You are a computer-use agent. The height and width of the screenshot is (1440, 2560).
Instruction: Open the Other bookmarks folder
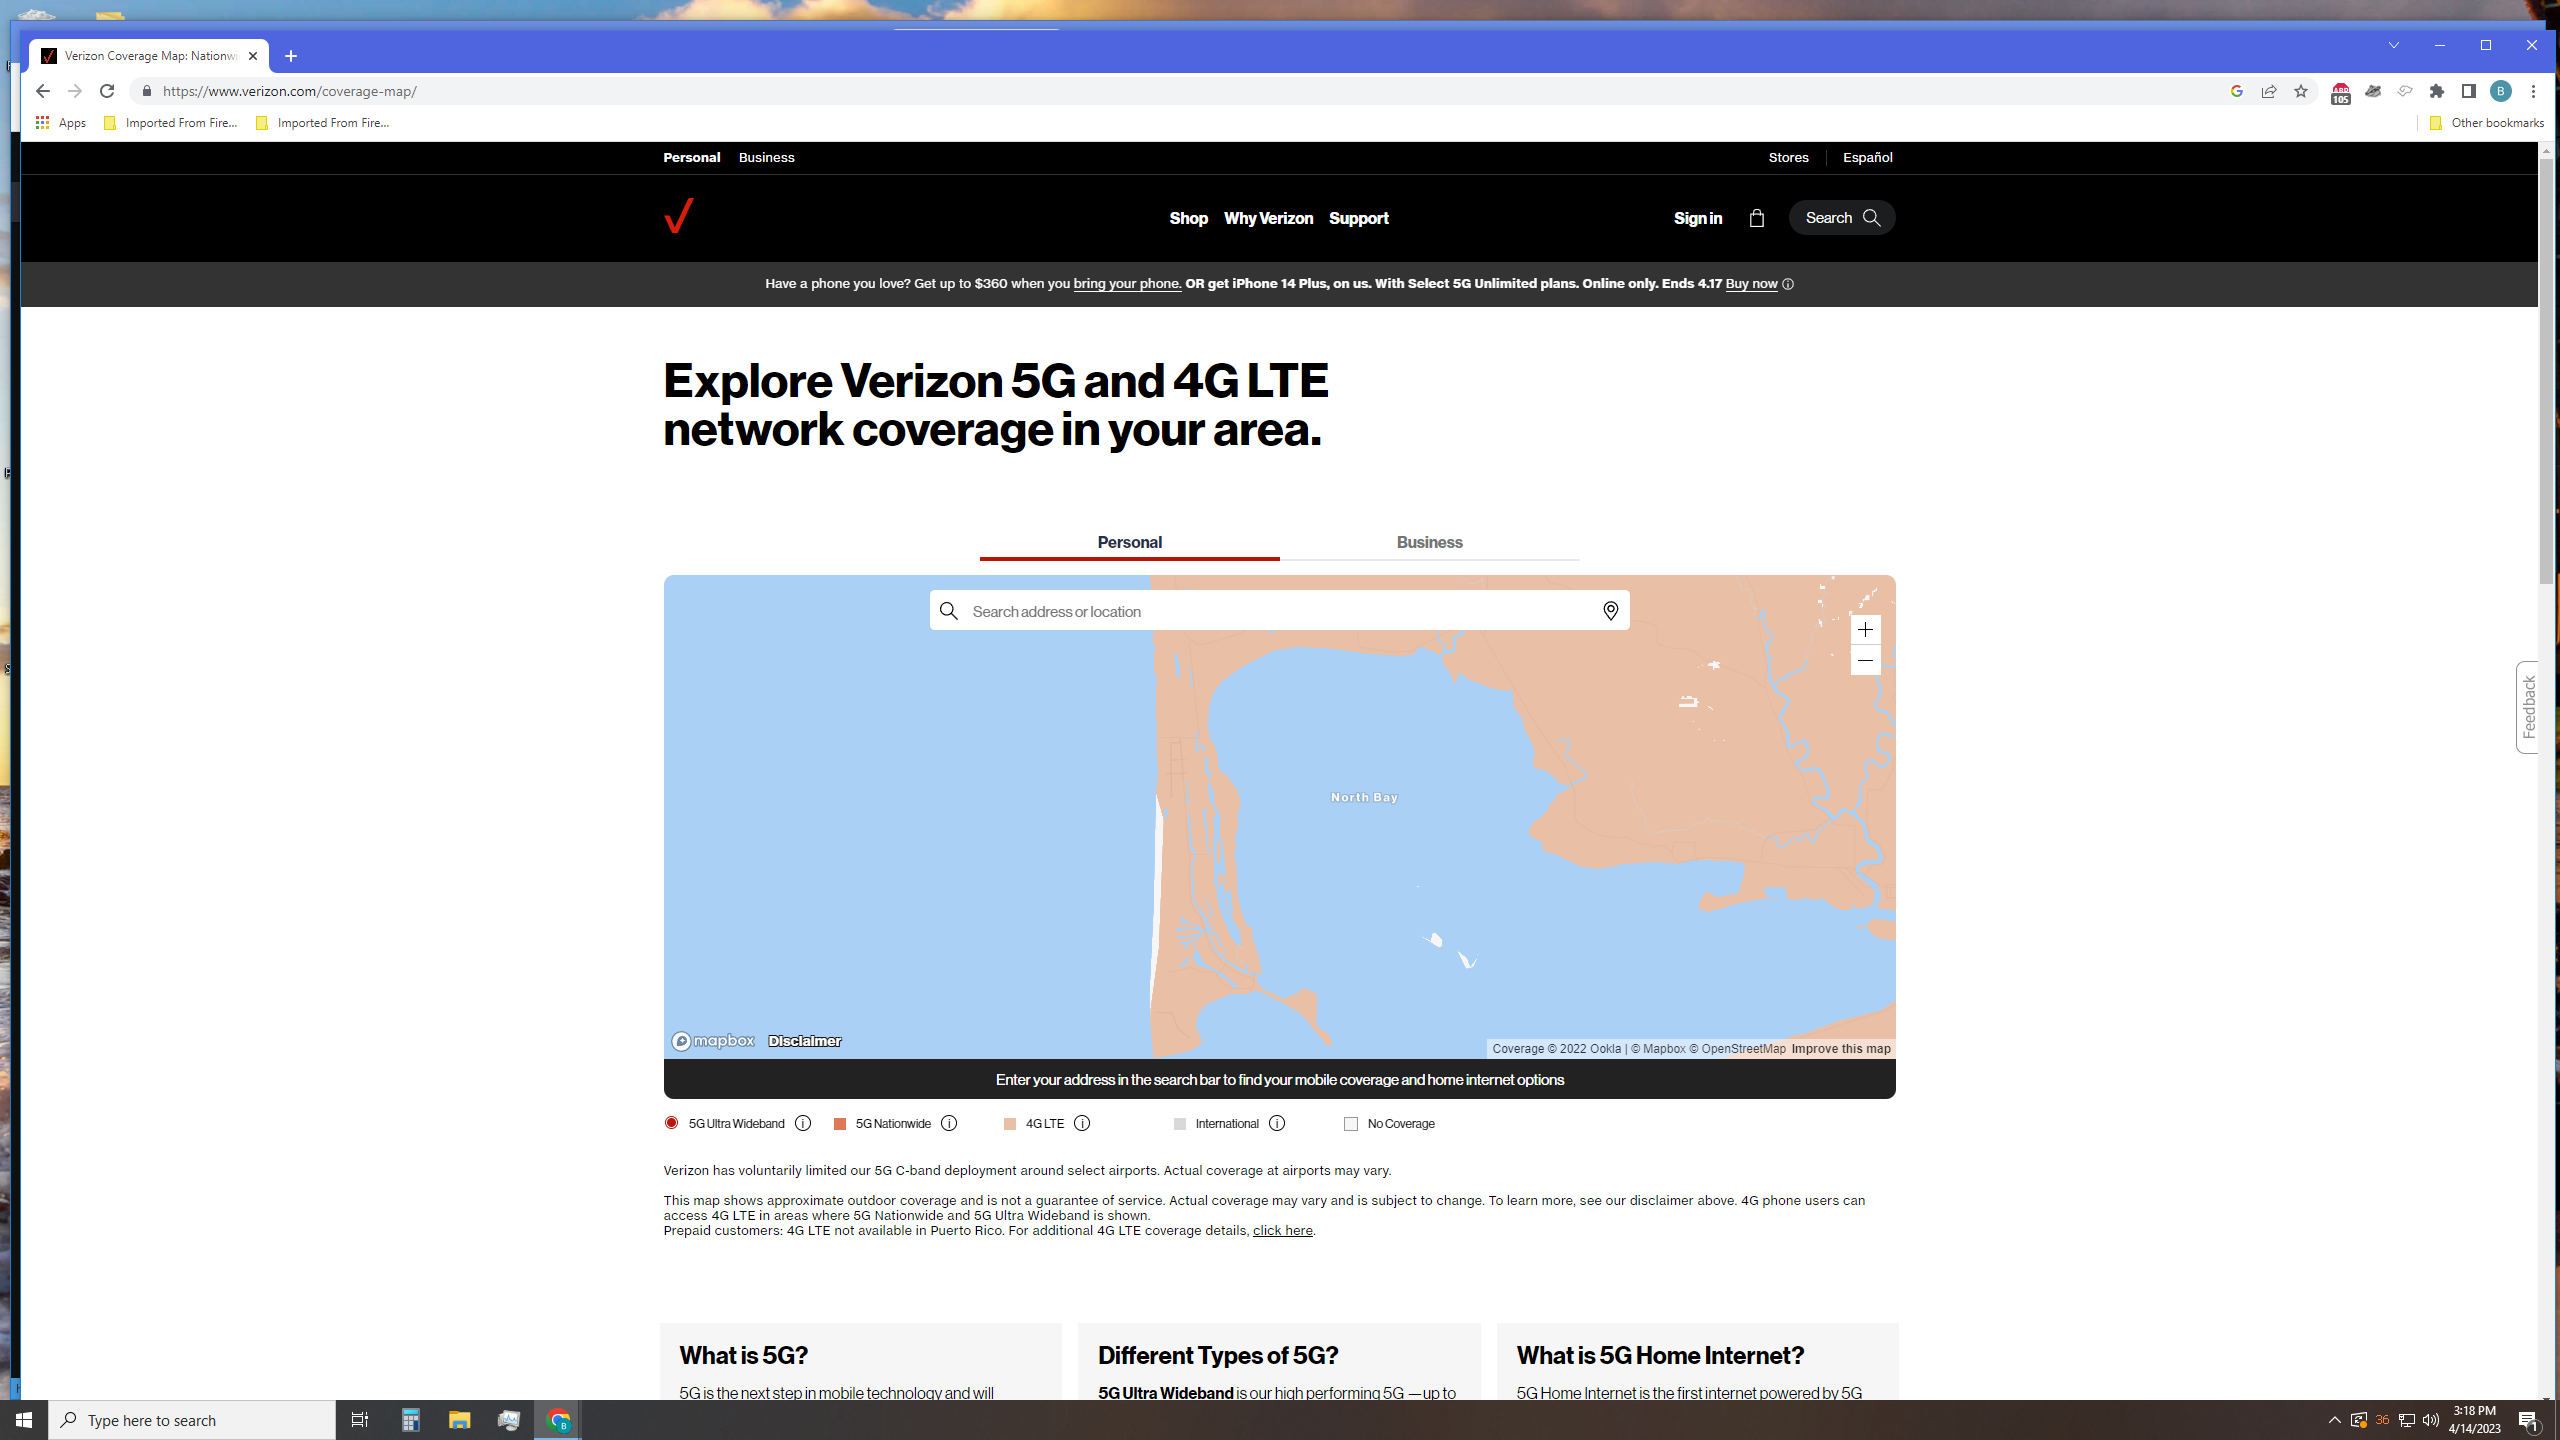pyautogui.click(x=2486, y=123)
